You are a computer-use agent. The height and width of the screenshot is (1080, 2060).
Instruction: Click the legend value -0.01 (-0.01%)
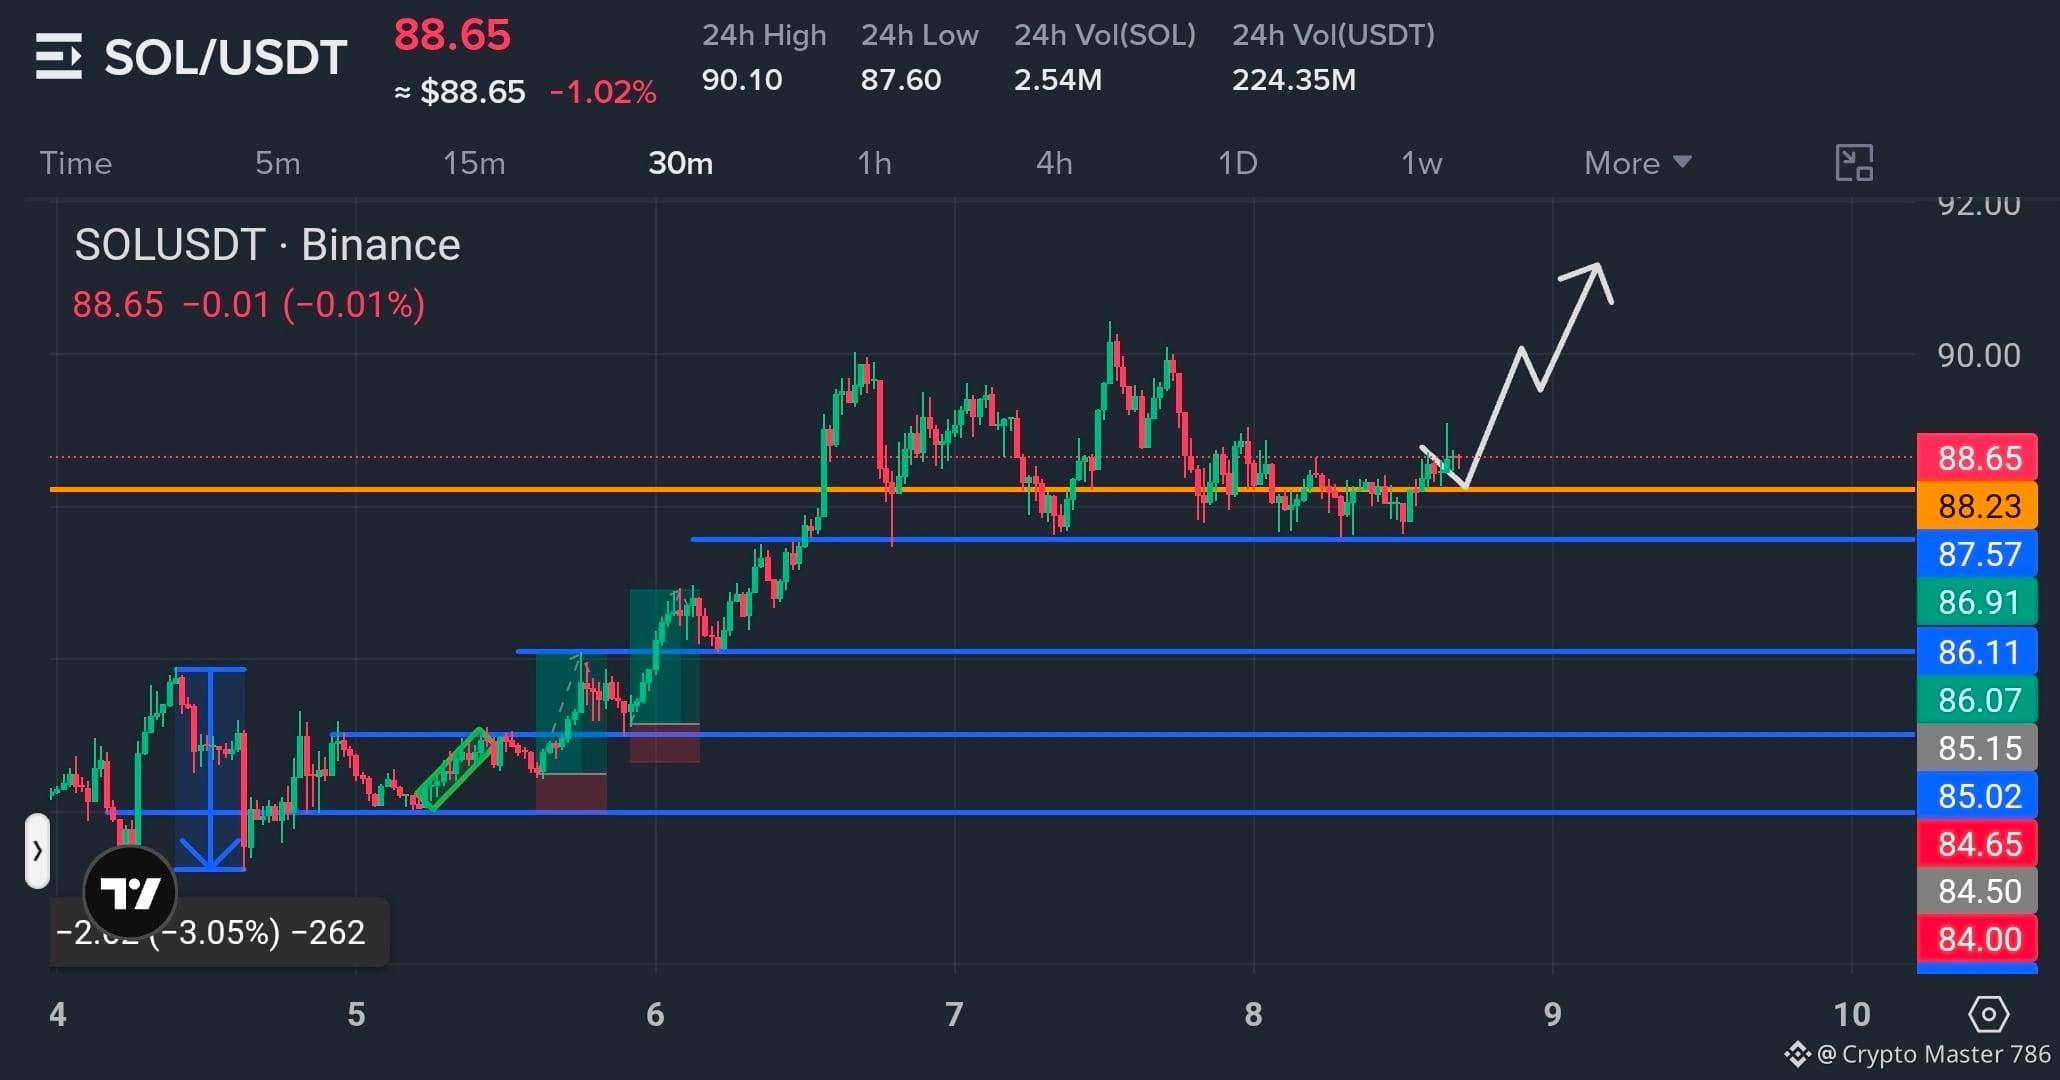304,304
